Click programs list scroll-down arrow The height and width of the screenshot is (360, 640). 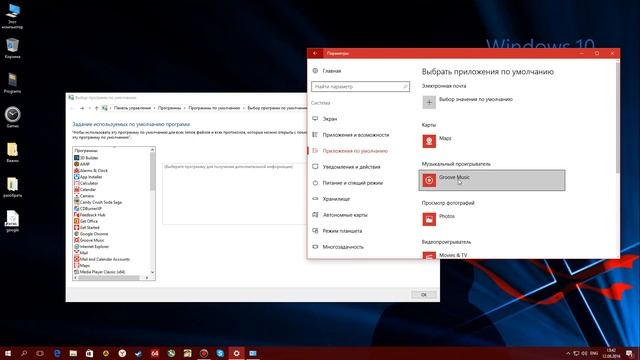click(x=153, y=272)
